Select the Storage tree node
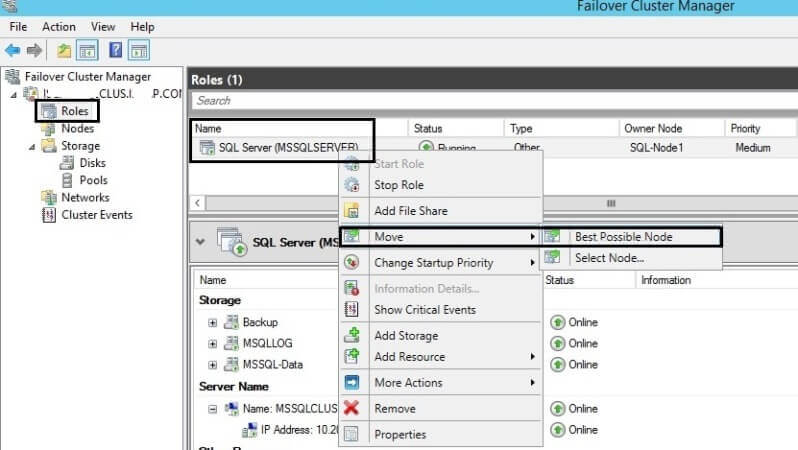The image size is (798, 450). pos(80,146)
